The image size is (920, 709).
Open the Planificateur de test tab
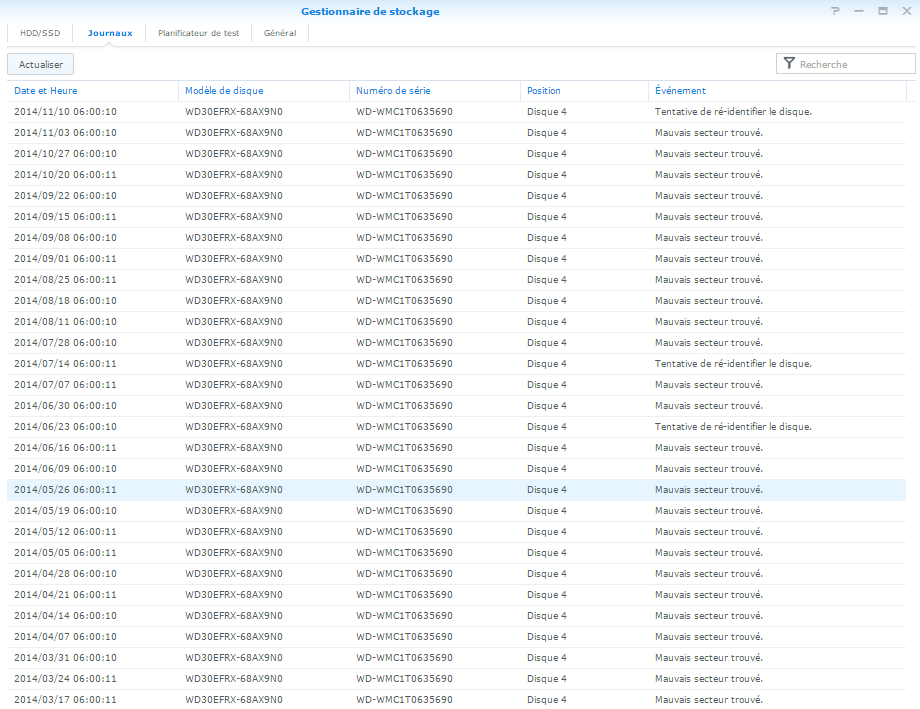coord(198,33)
